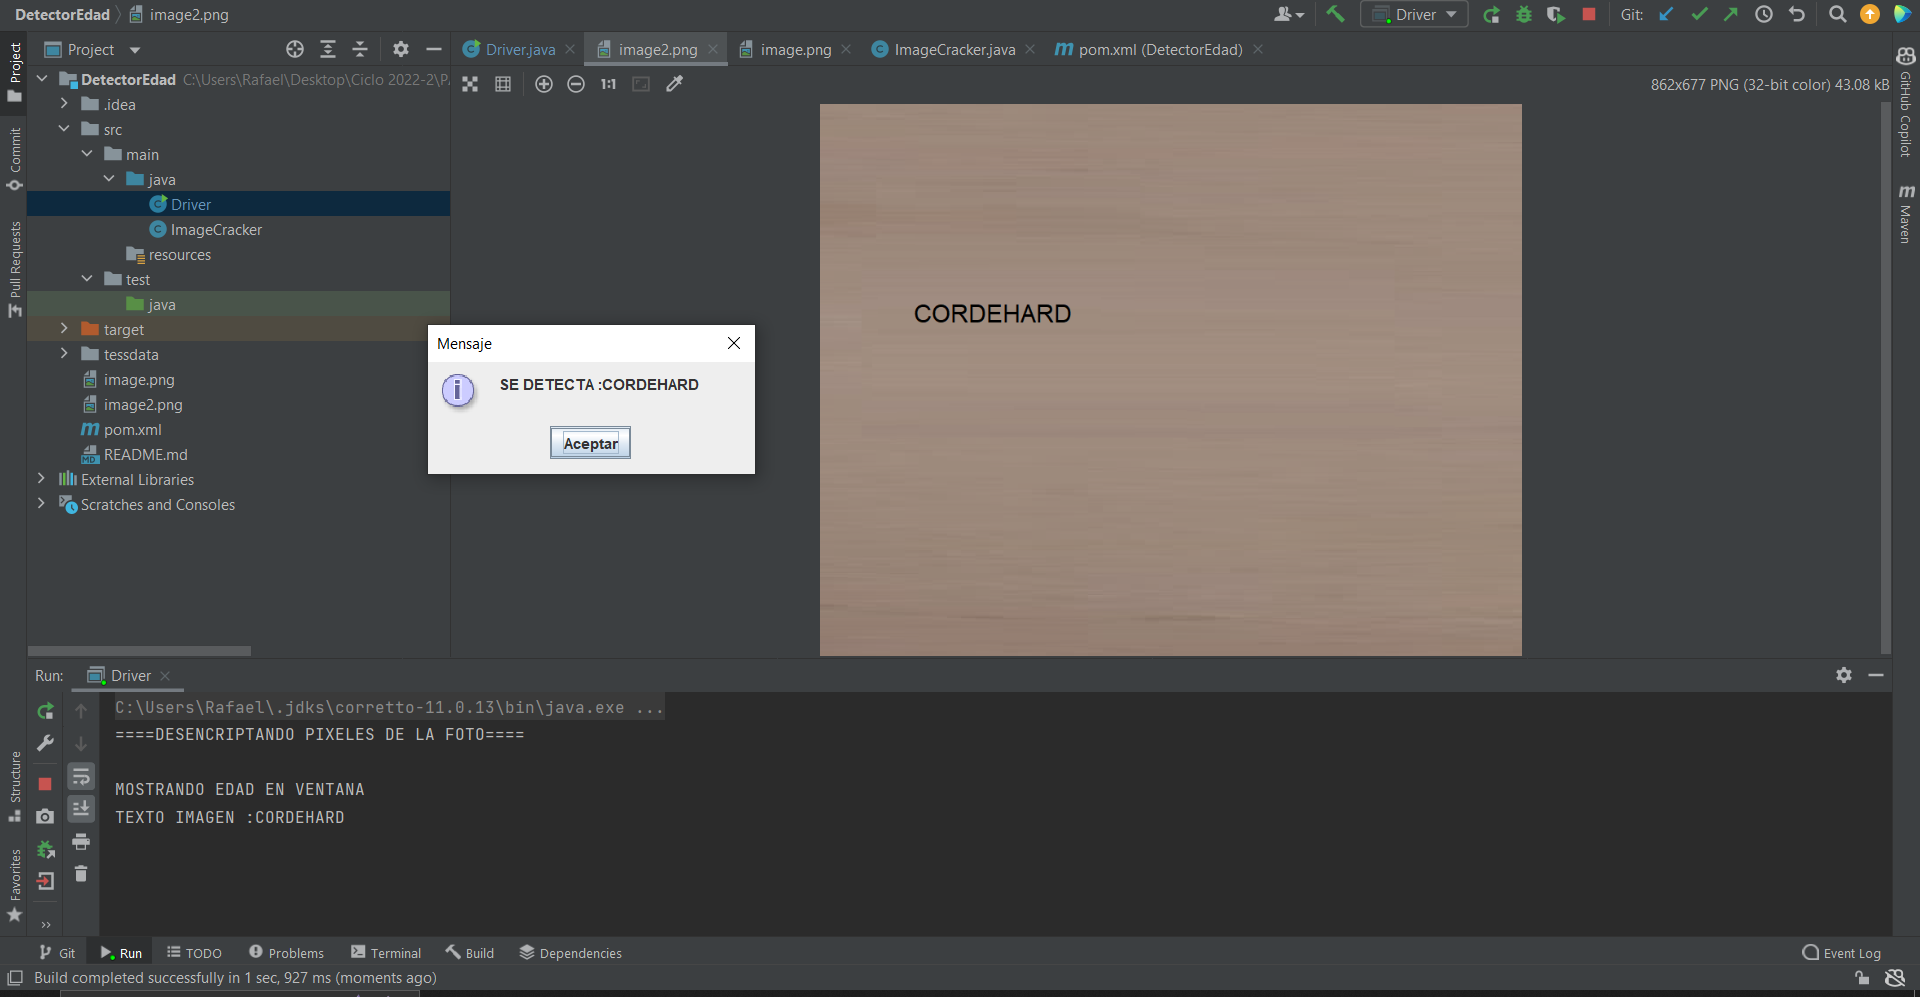
Task: Open the Event Log
Action: pos(1841,953)
